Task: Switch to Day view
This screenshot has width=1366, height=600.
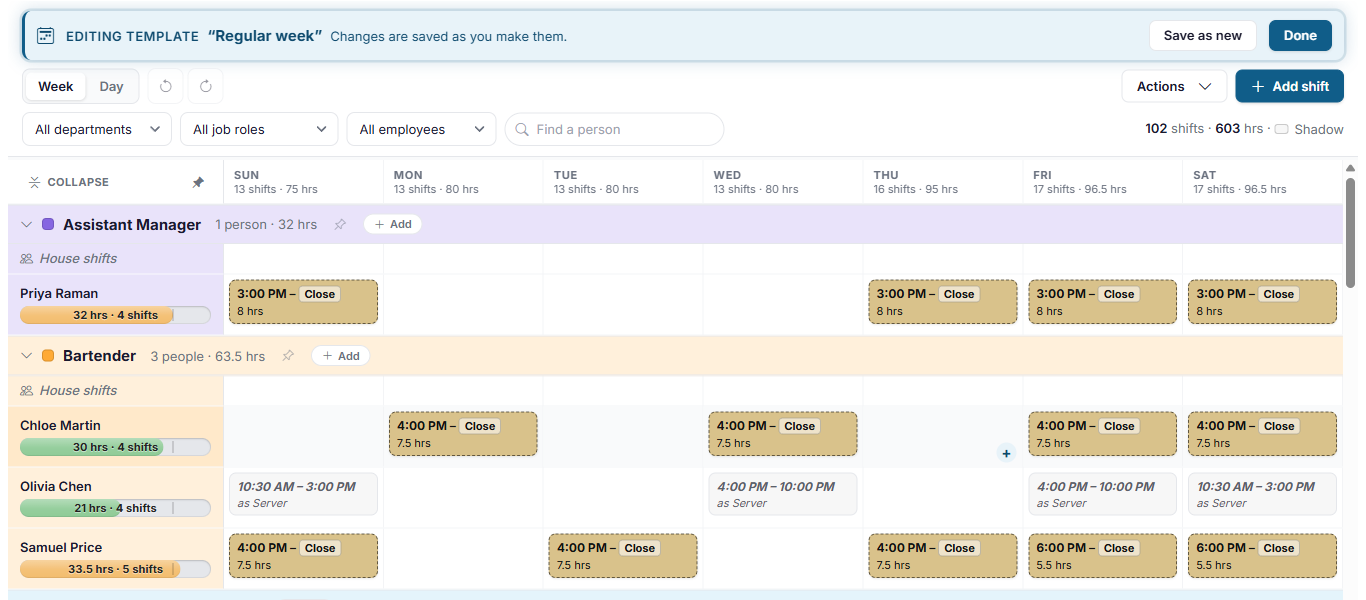Action: (111, 86)
